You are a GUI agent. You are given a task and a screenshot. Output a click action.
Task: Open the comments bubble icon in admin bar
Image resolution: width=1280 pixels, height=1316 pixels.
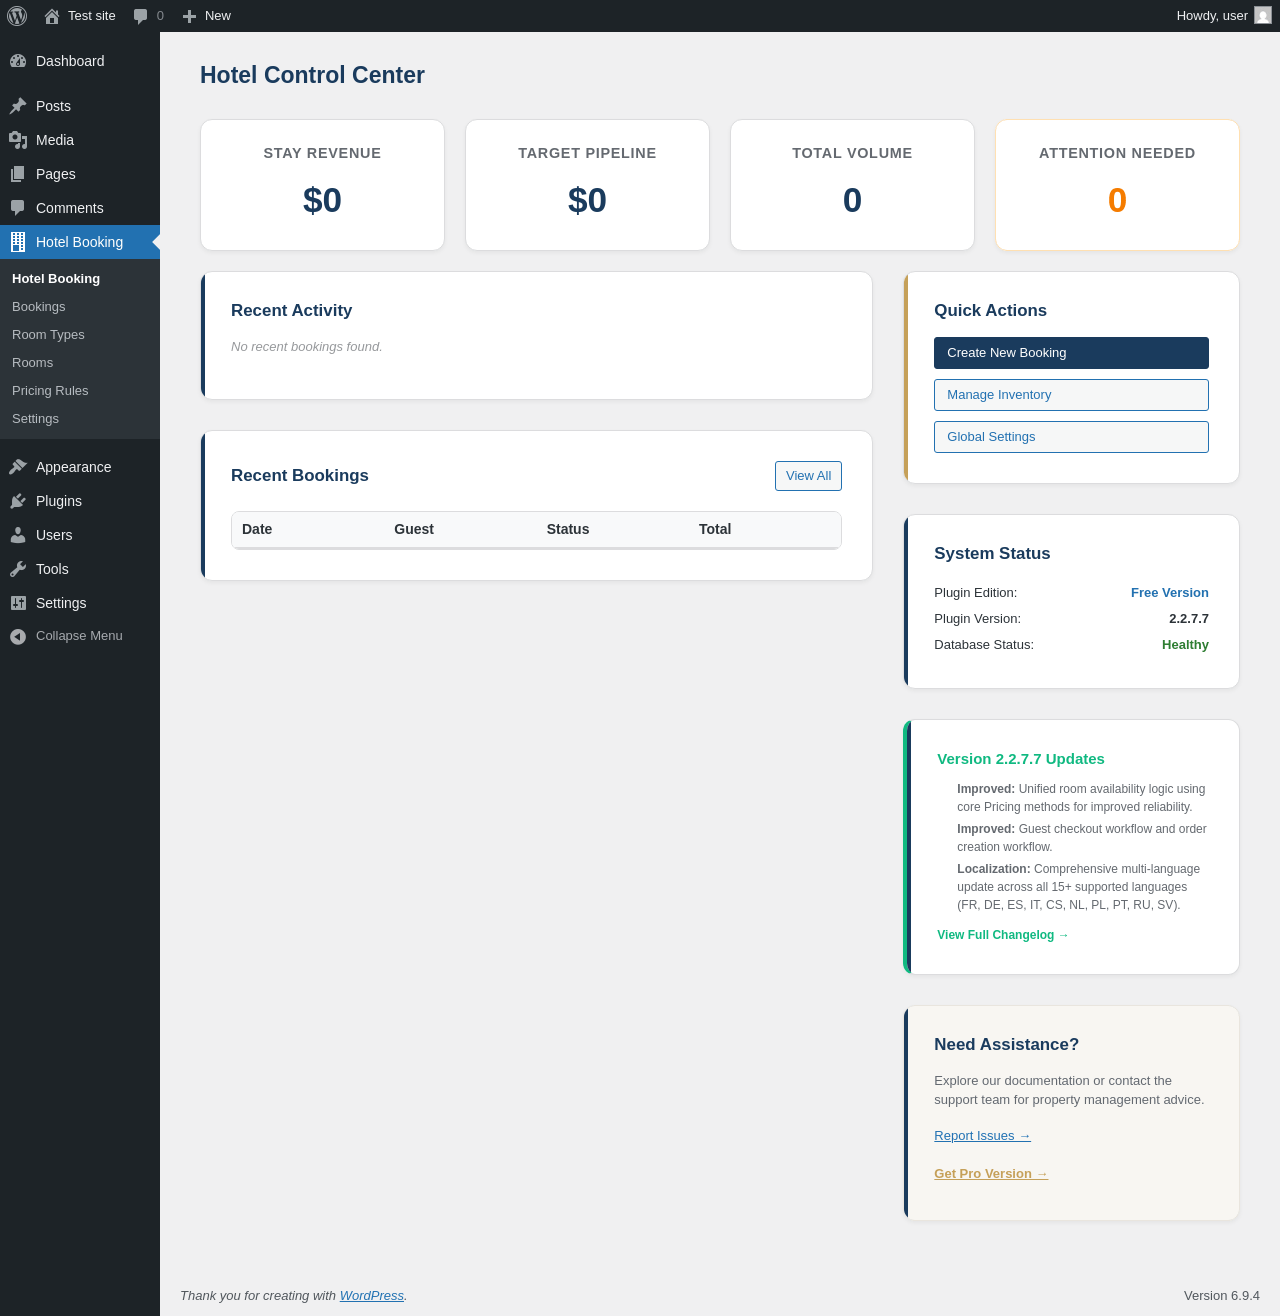[141, 16]
